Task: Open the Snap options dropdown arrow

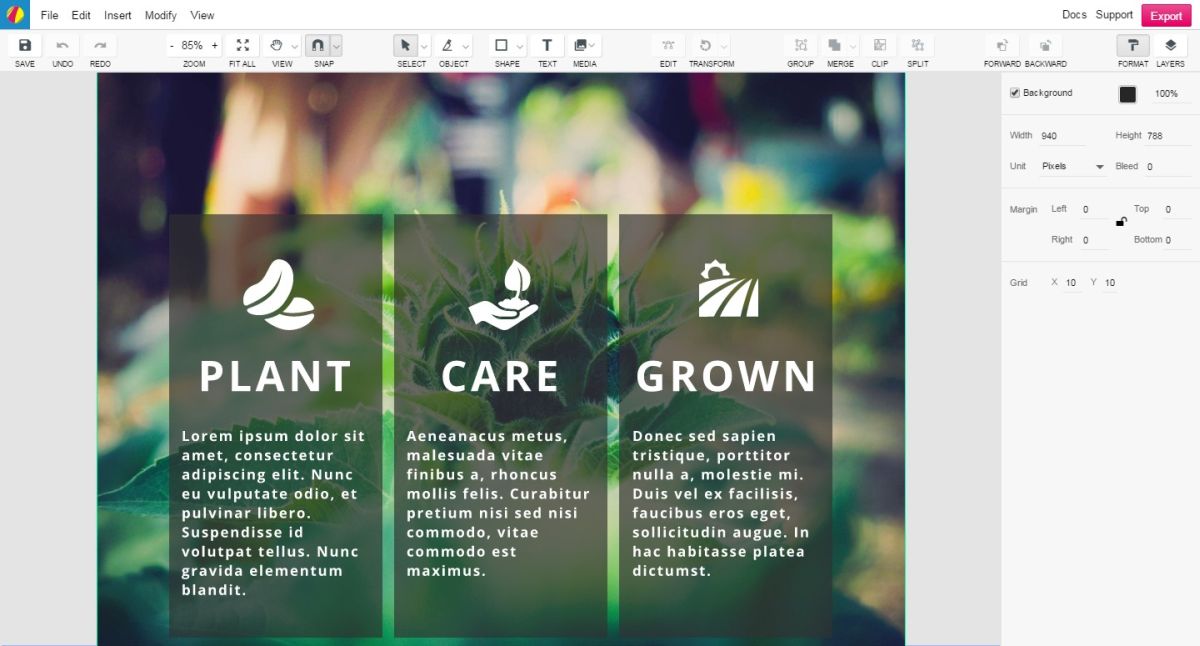Action: tap(337, 46)
